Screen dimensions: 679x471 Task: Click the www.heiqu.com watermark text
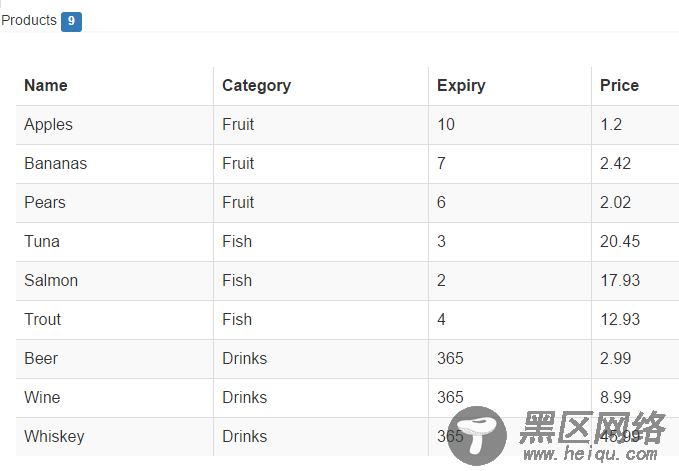pyautogui.click(x=590, y=455)
